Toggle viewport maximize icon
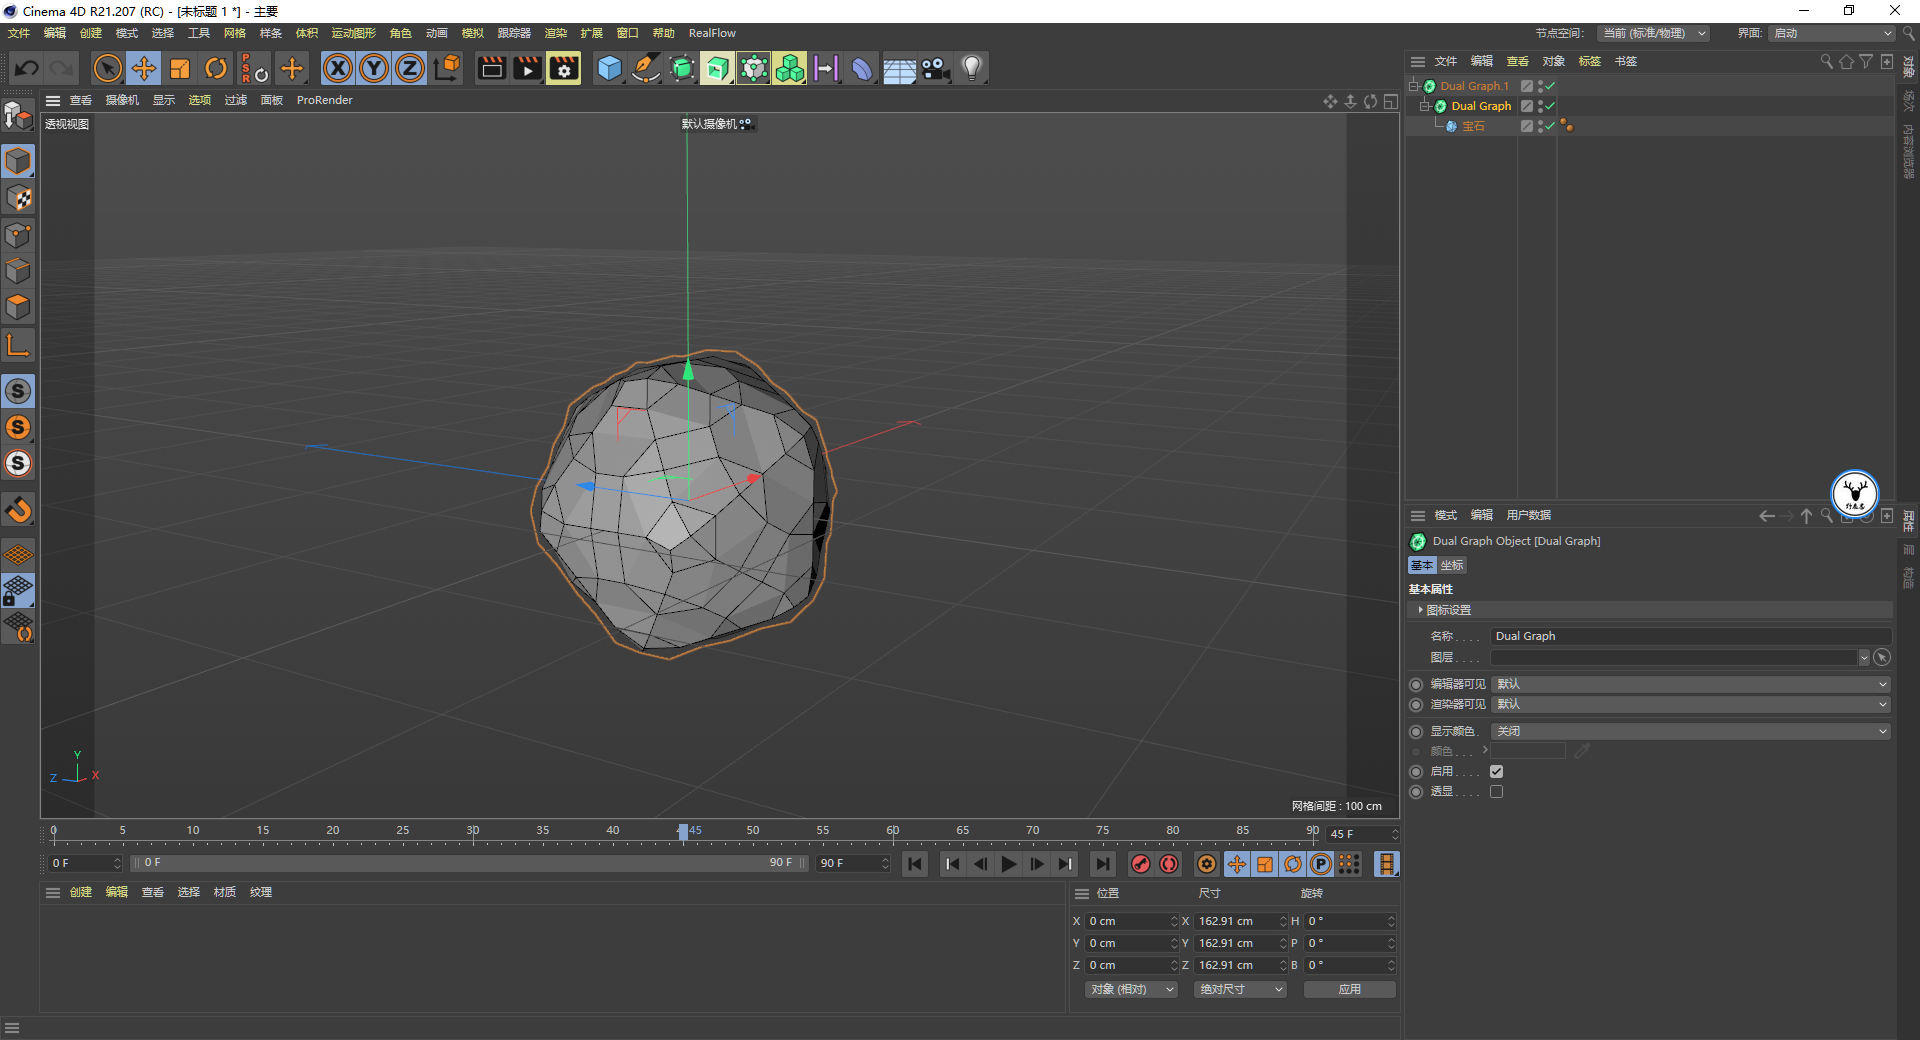Image resolution: width=1920 pixels, height=1040 pixels. tap(1390, 101)
